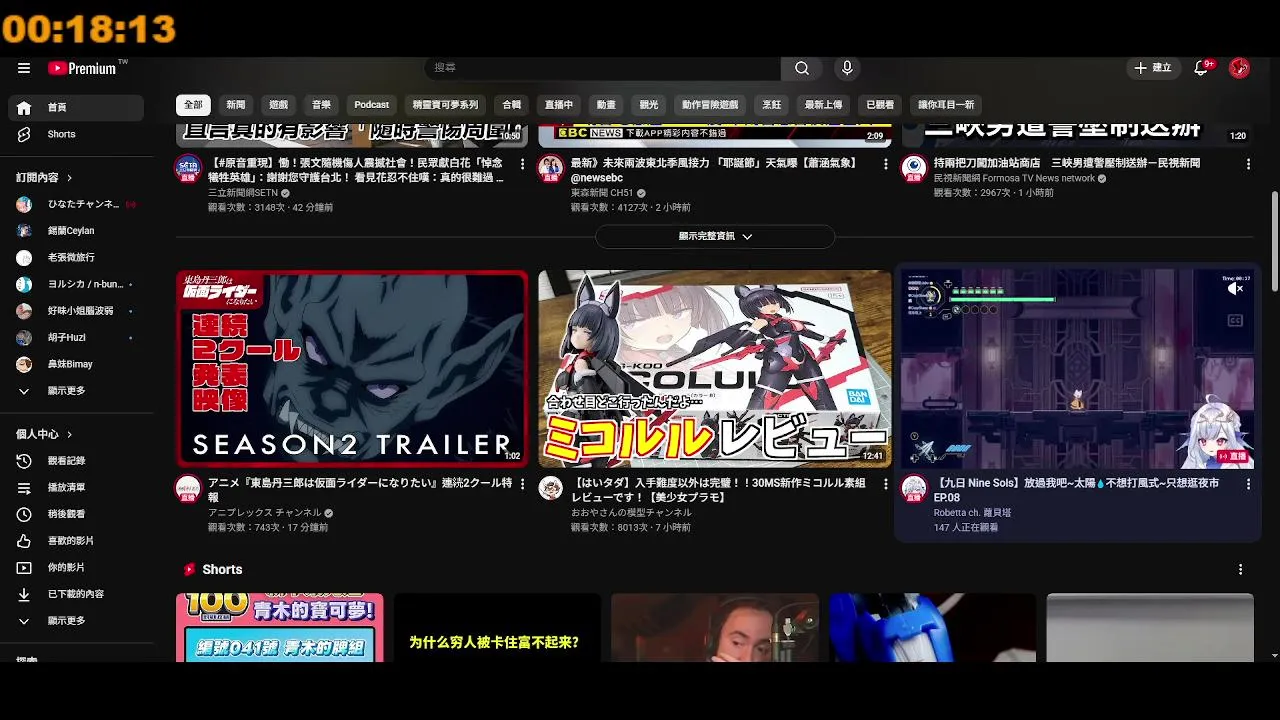The width and height of the screenshot is (1280, 720).
Task: Expand 顯示完整資訊 section
Action: click(715, 236)
